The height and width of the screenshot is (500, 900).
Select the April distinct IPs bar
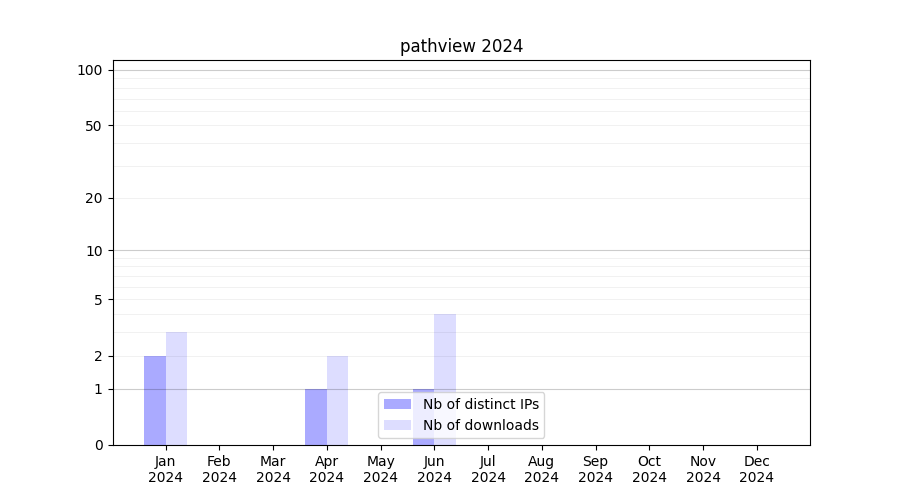(316, 416)
